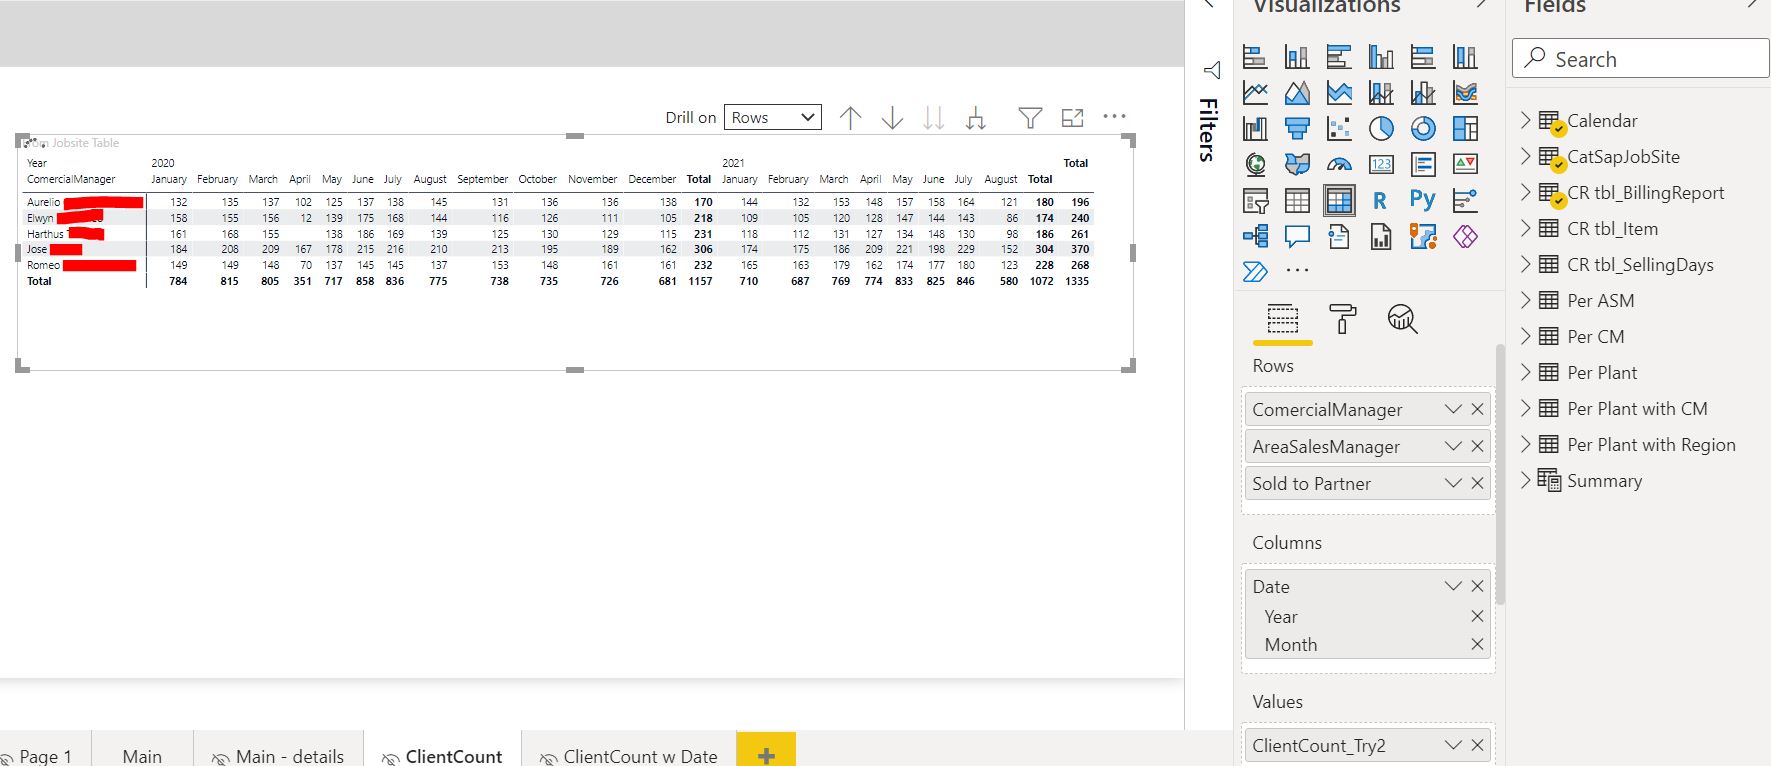Select the KPI visual
1771x766 pixels.
[x=1465, y=164]
